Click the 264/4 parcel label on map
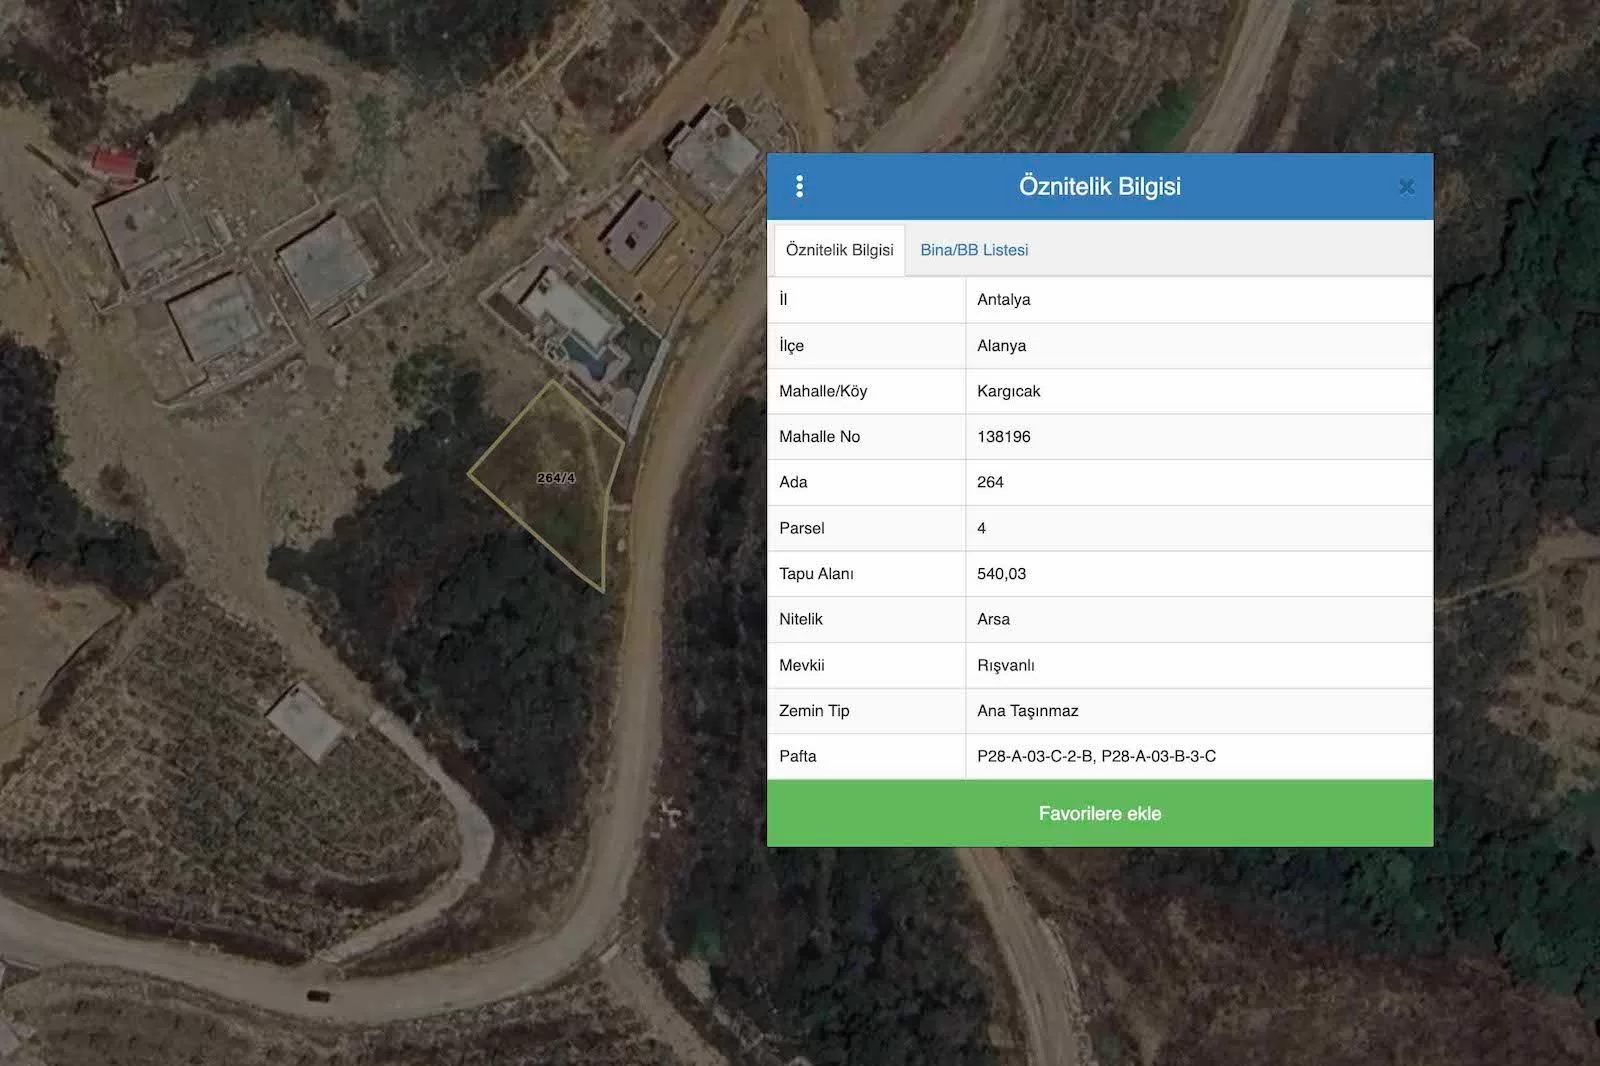 pos(556,478)
